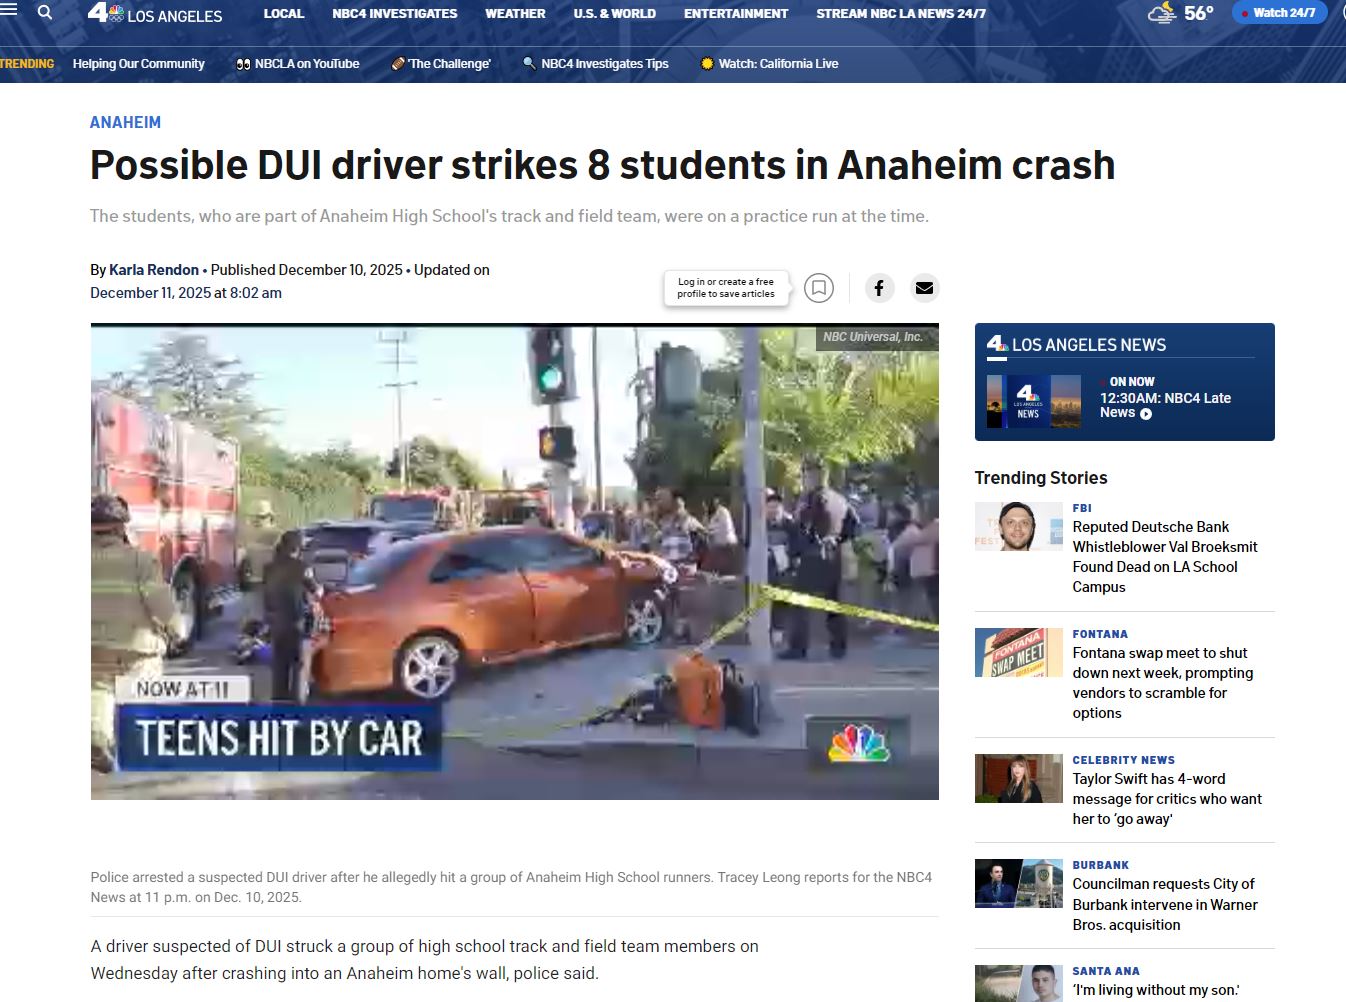
Task: Click the search magnifier icon
Action: [44, 13]
